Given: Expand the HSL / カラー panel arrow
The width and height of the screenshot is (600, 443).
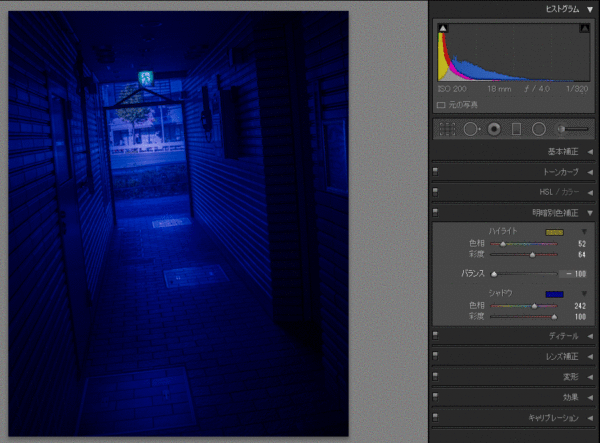Looking at the screenshot, I should (590, 192).
